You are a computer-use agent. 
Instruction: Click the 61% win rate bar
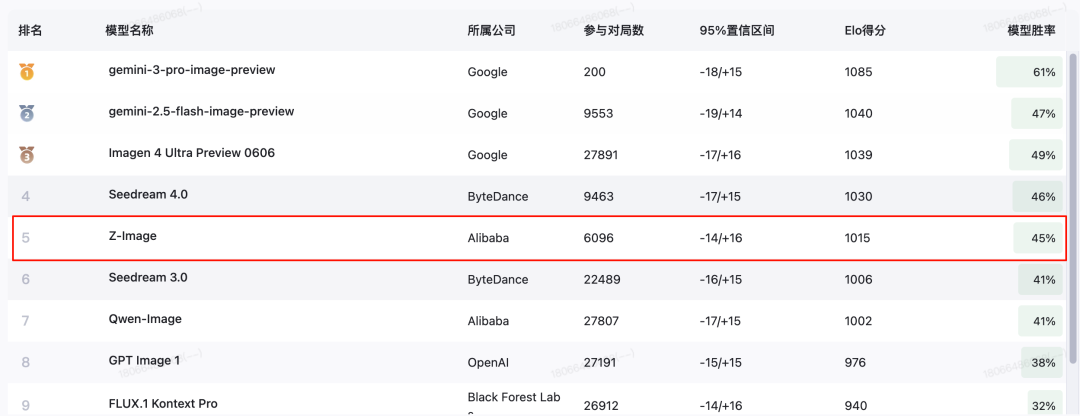point(1029,72)
